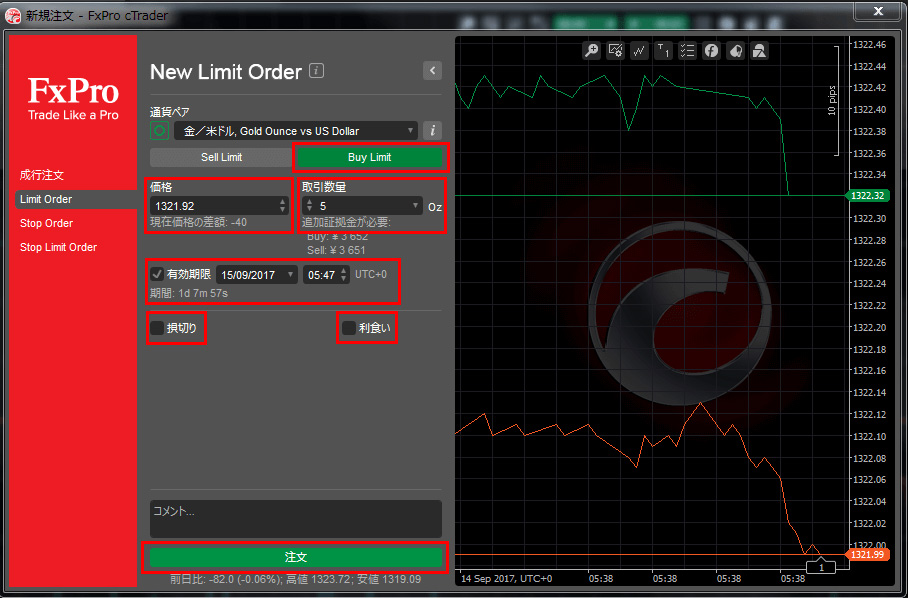This screenshot has width=910, height=598.
Task: Open the expiry date 15/09/2017 dropdown
Action: 257,275
